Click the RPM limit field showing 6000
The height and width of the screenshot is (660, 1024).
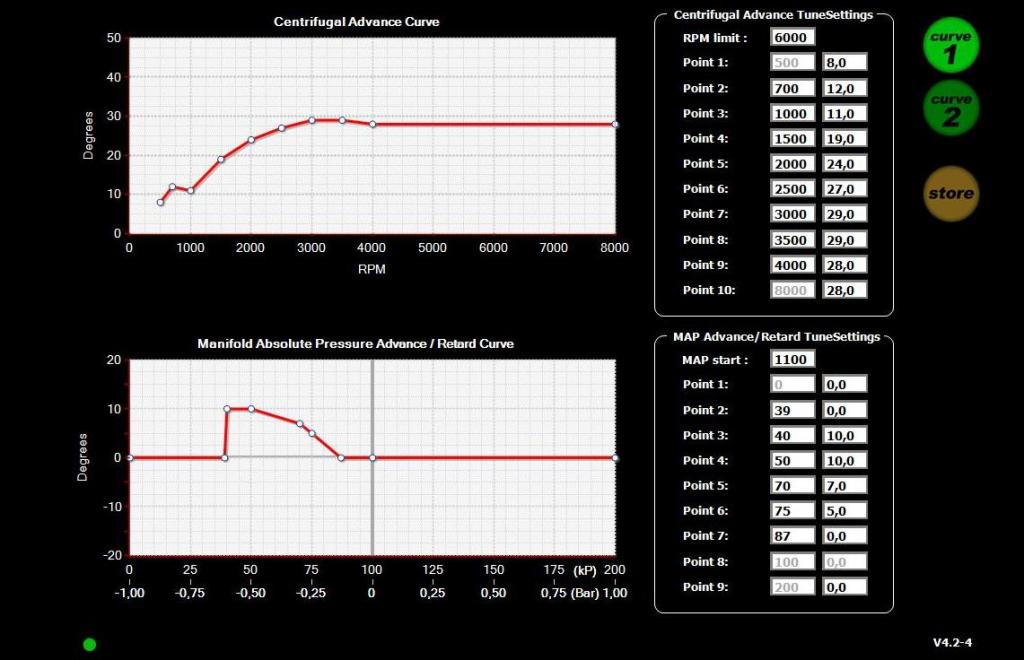794,37
